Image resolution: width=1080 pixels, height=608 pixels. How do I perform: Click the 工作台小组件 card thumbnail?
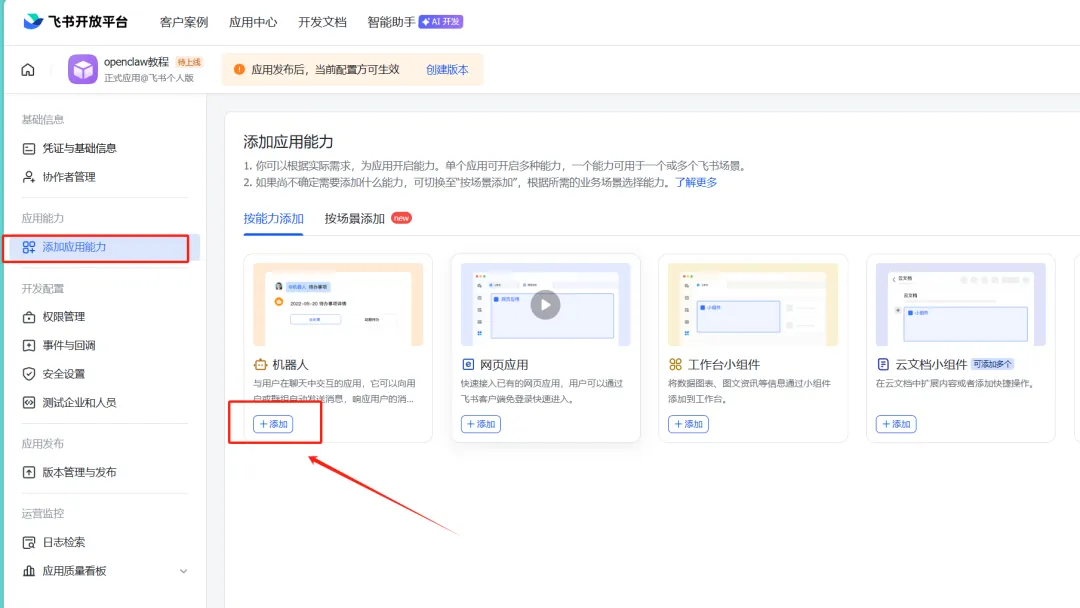tap(753, 304)
